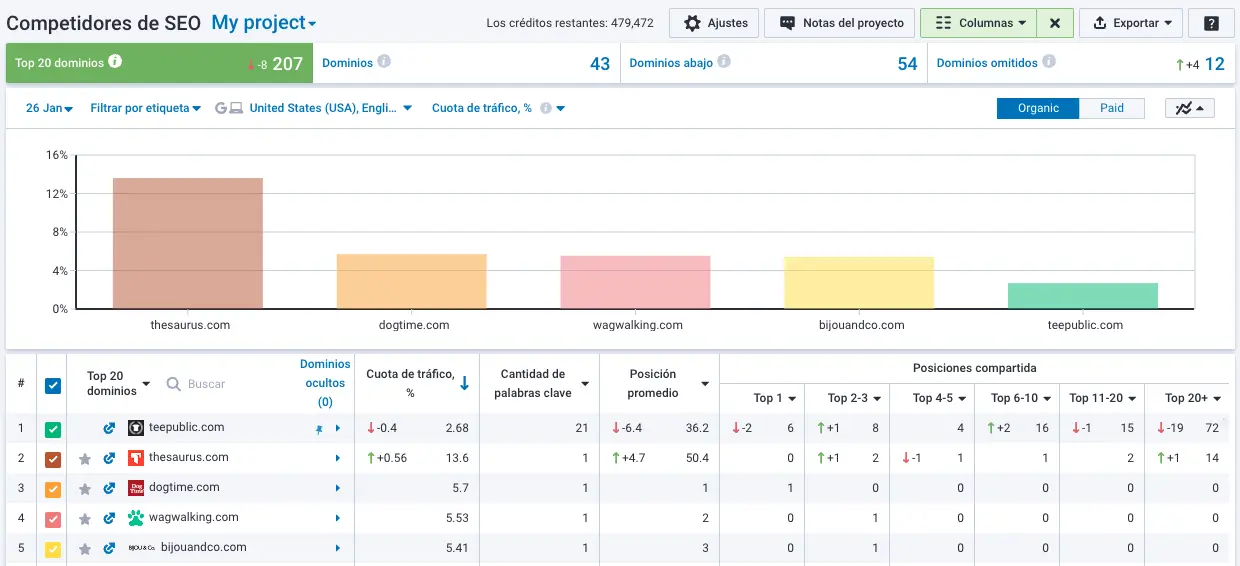Image resolution: width=1240 pixels, height=566 pixels.
Task: Click the pin icon on teepublic.com row
Action: point(318,428)
